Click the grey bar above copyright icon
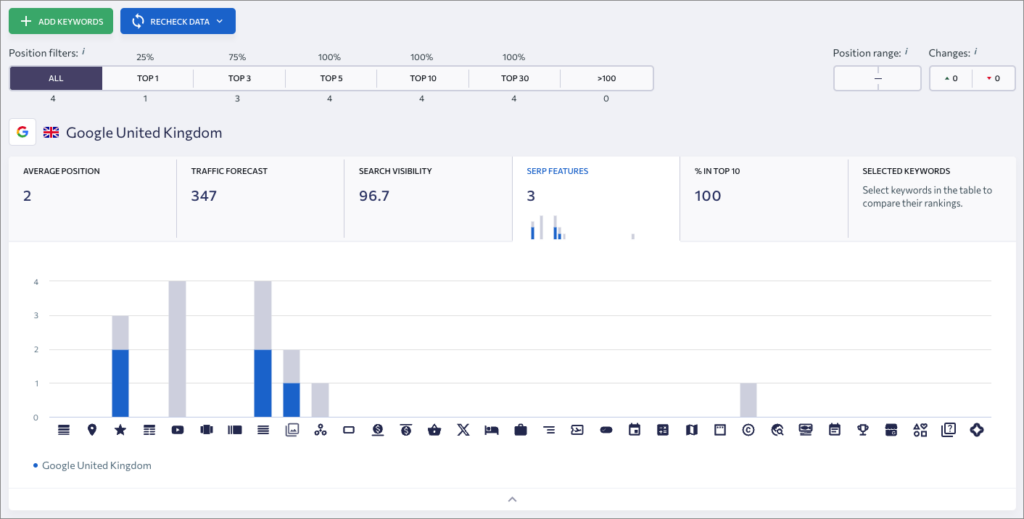Image resolution: width=1024 pixels, height=519 pixels. click(x=748, y=400)
